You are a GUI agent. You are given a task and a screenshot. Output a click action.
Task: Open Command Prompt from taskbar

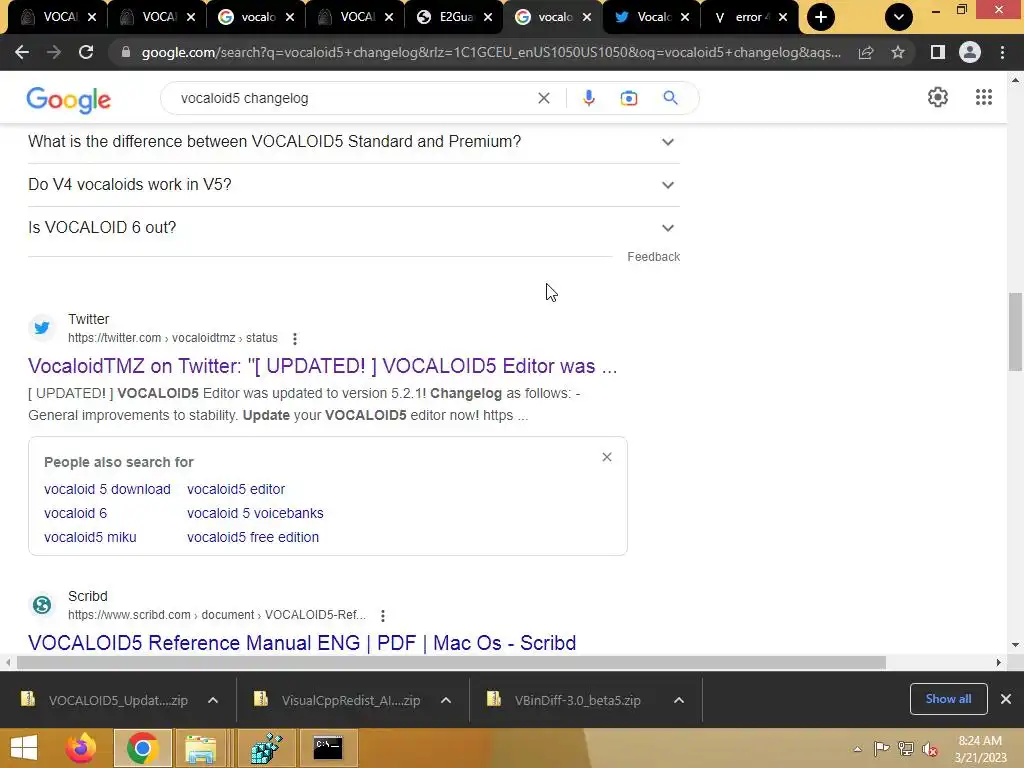coord(328,748)
